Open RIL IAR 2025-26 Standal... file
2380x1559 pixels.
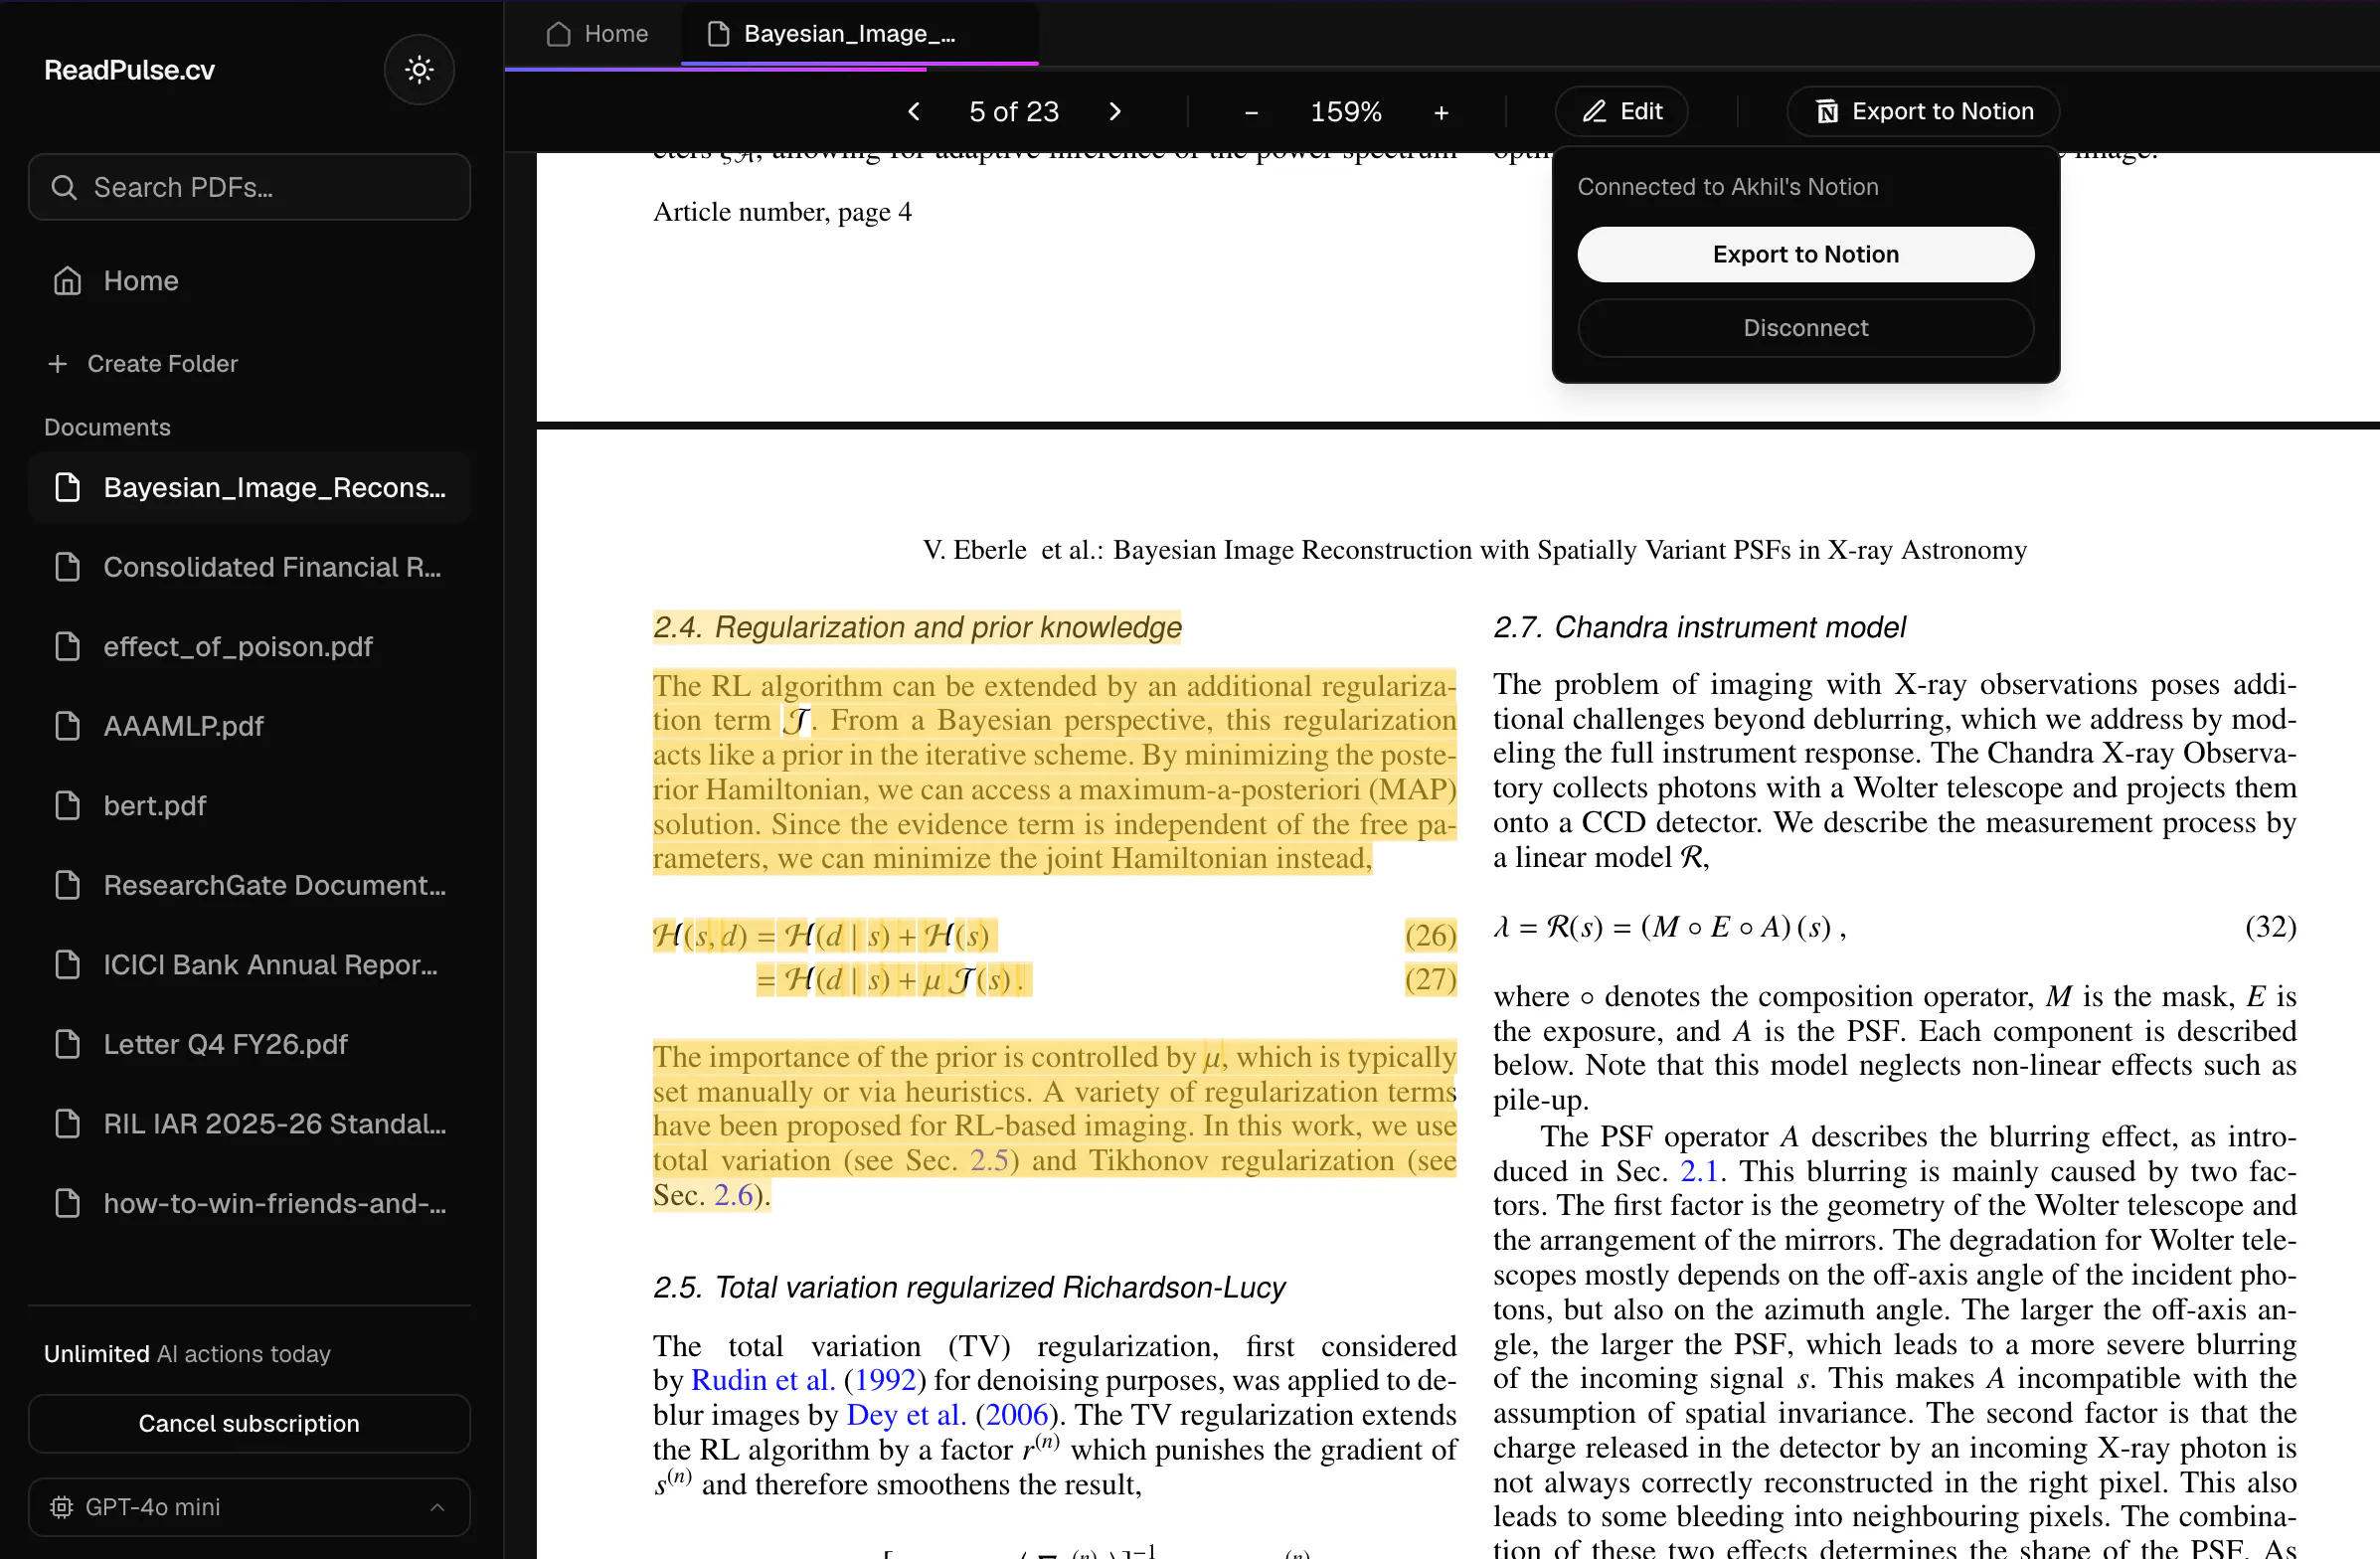tap(249, 1124)
